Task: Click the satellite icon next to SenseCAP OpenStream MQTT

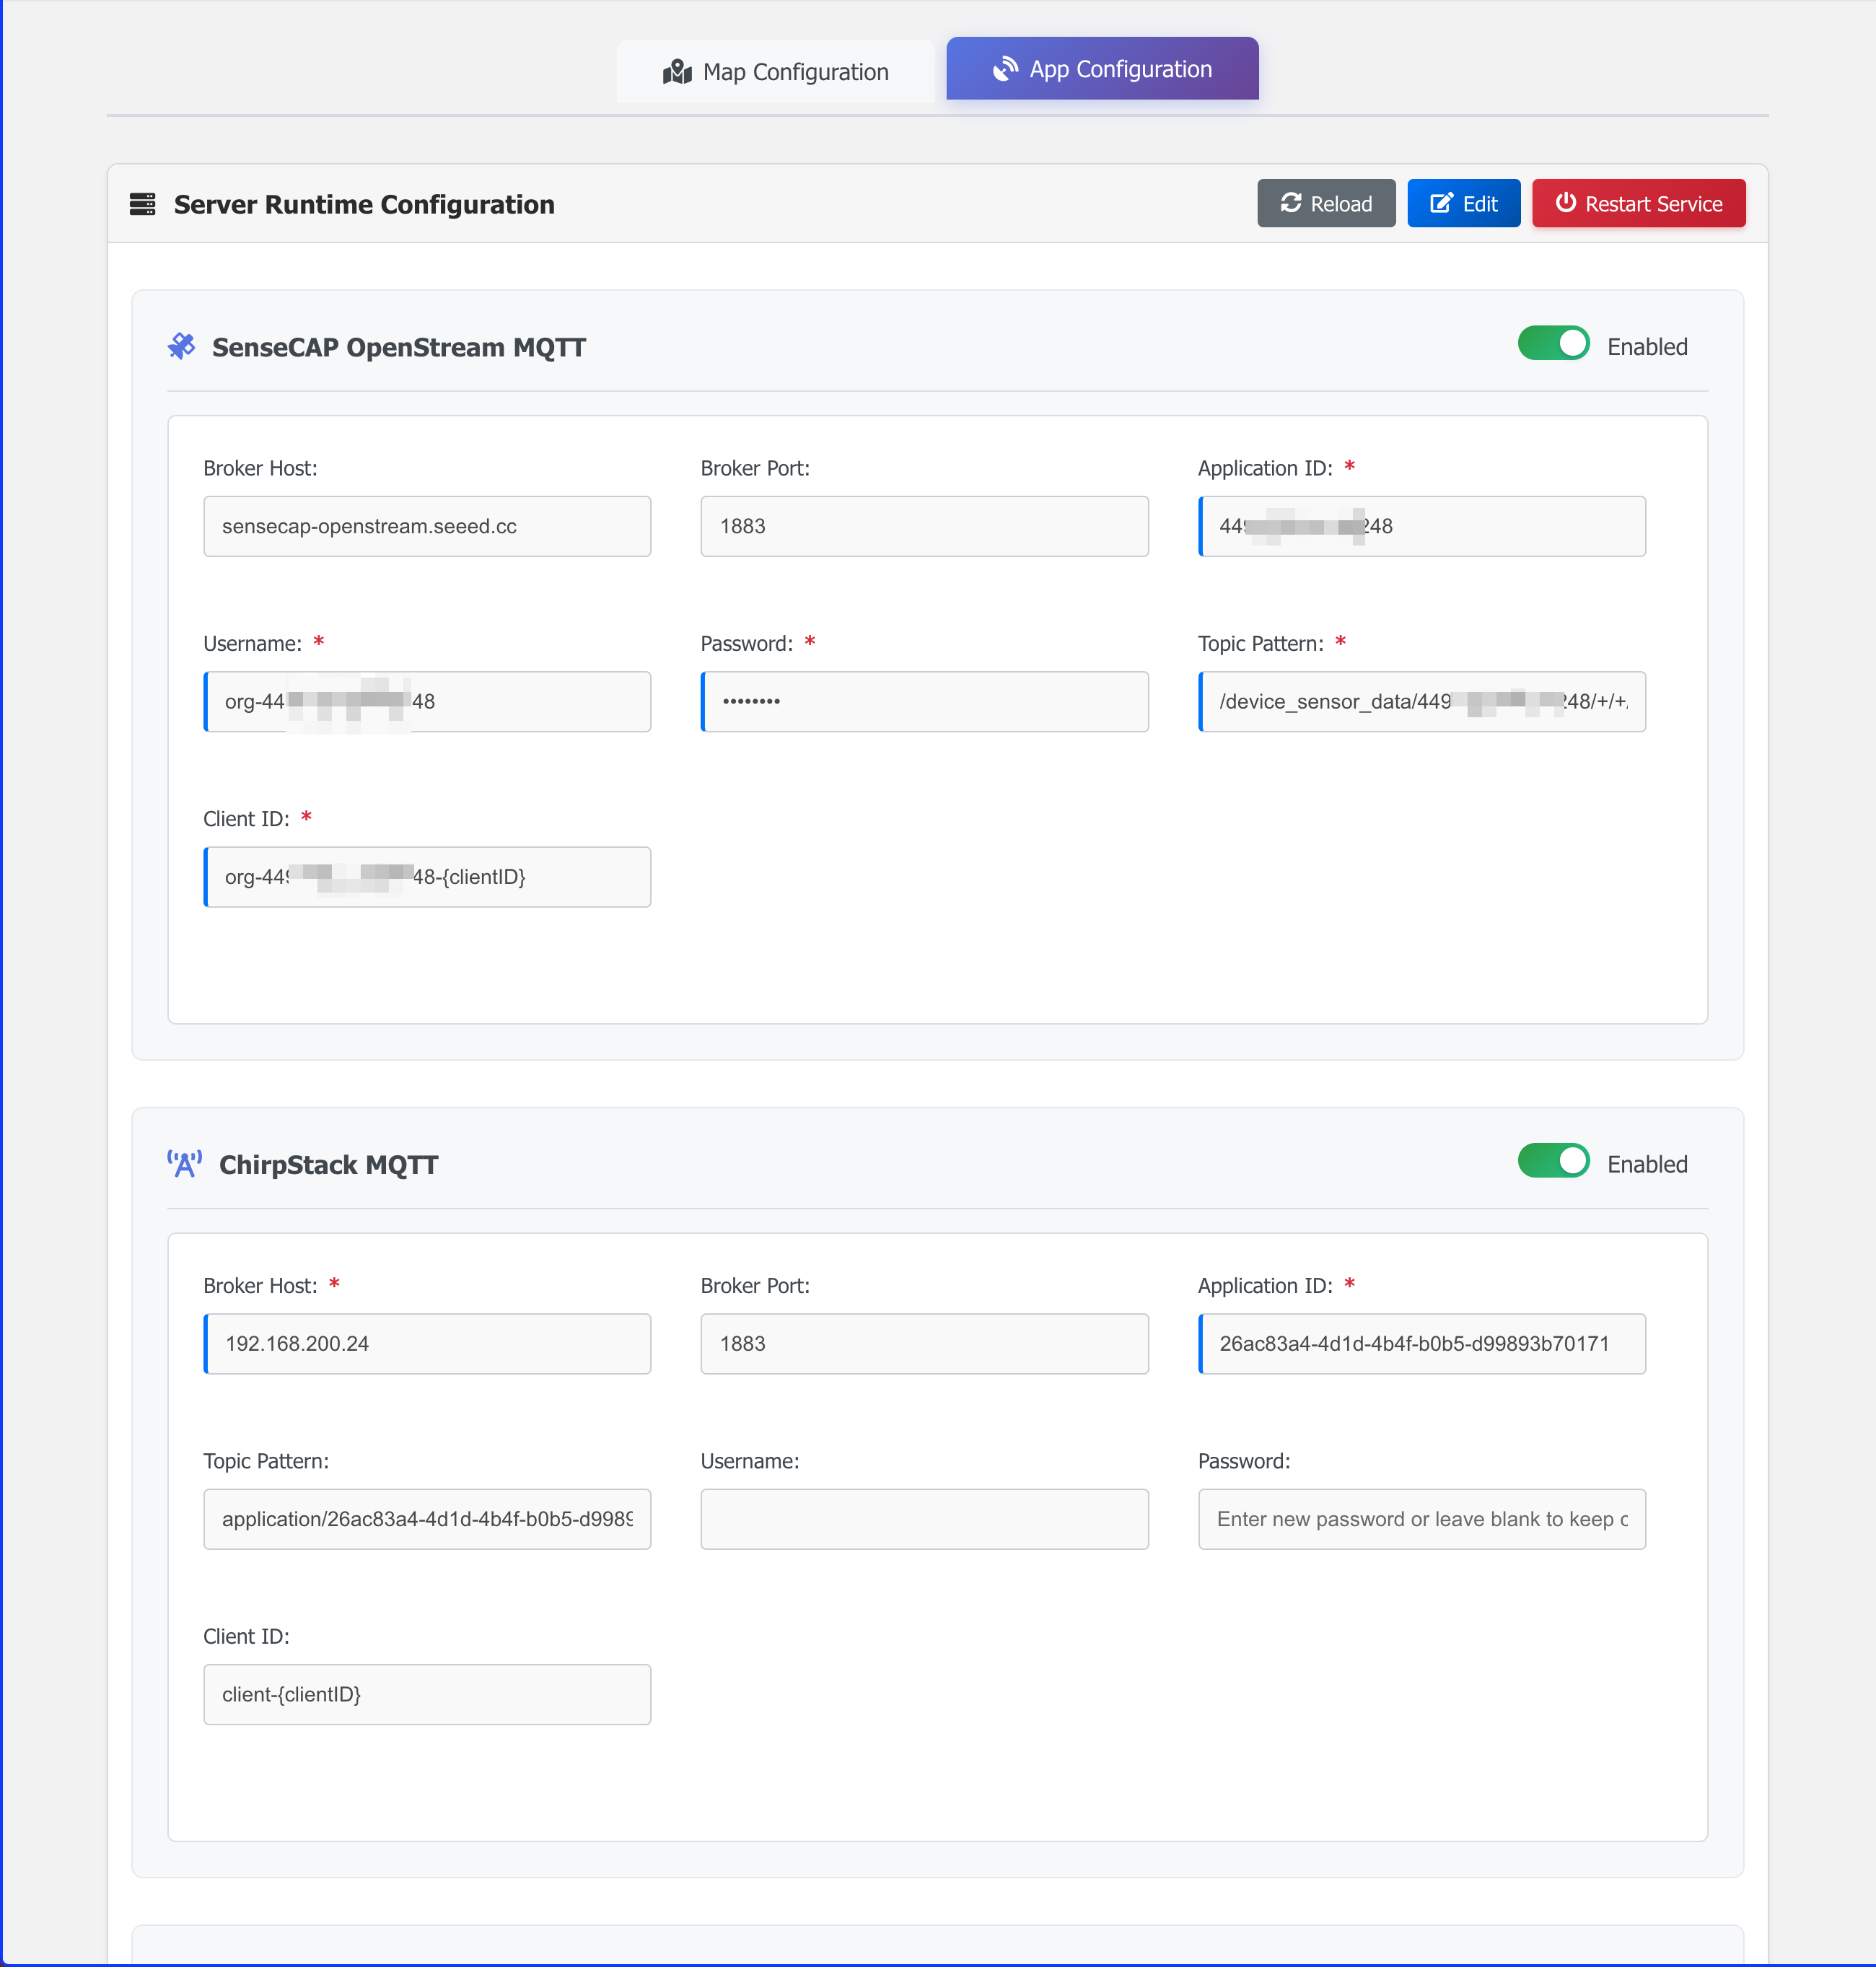Action: (x=182, y=346)
